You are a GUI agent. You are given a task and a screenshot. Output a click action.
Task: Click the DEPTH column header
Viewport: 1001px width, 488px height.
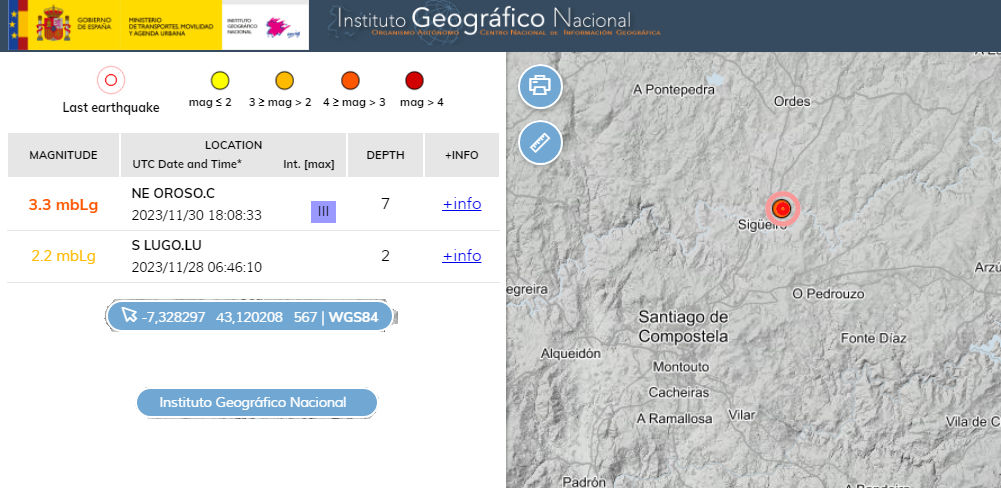(x=385, y=155)
